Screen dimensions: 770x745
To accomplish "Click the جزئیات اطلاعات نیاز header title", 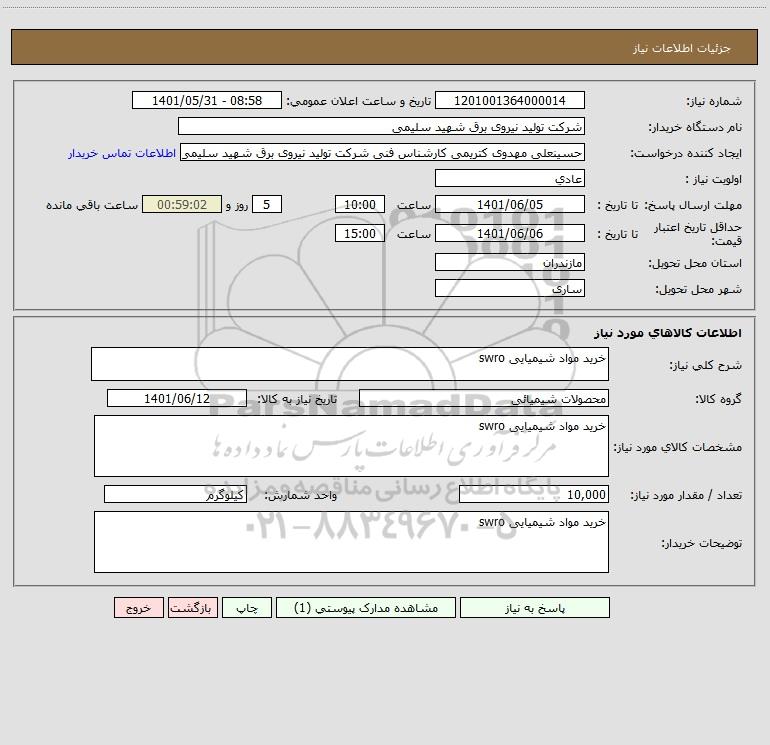I will pyautogui.click(x=682, y=48).
